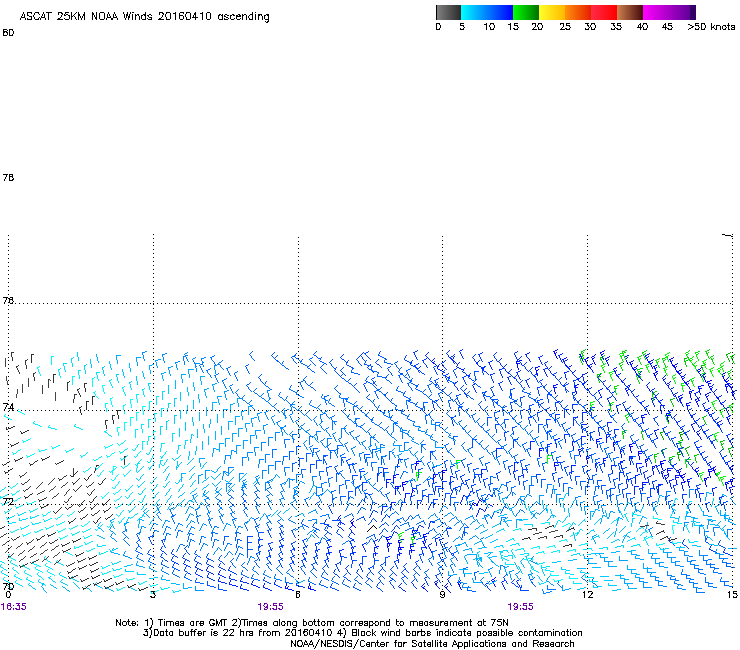Viewport: 740px width, 650px height.
Task: Click the 80 latitude label at top left
Action: pyautogui.click(x=8, y=33)
